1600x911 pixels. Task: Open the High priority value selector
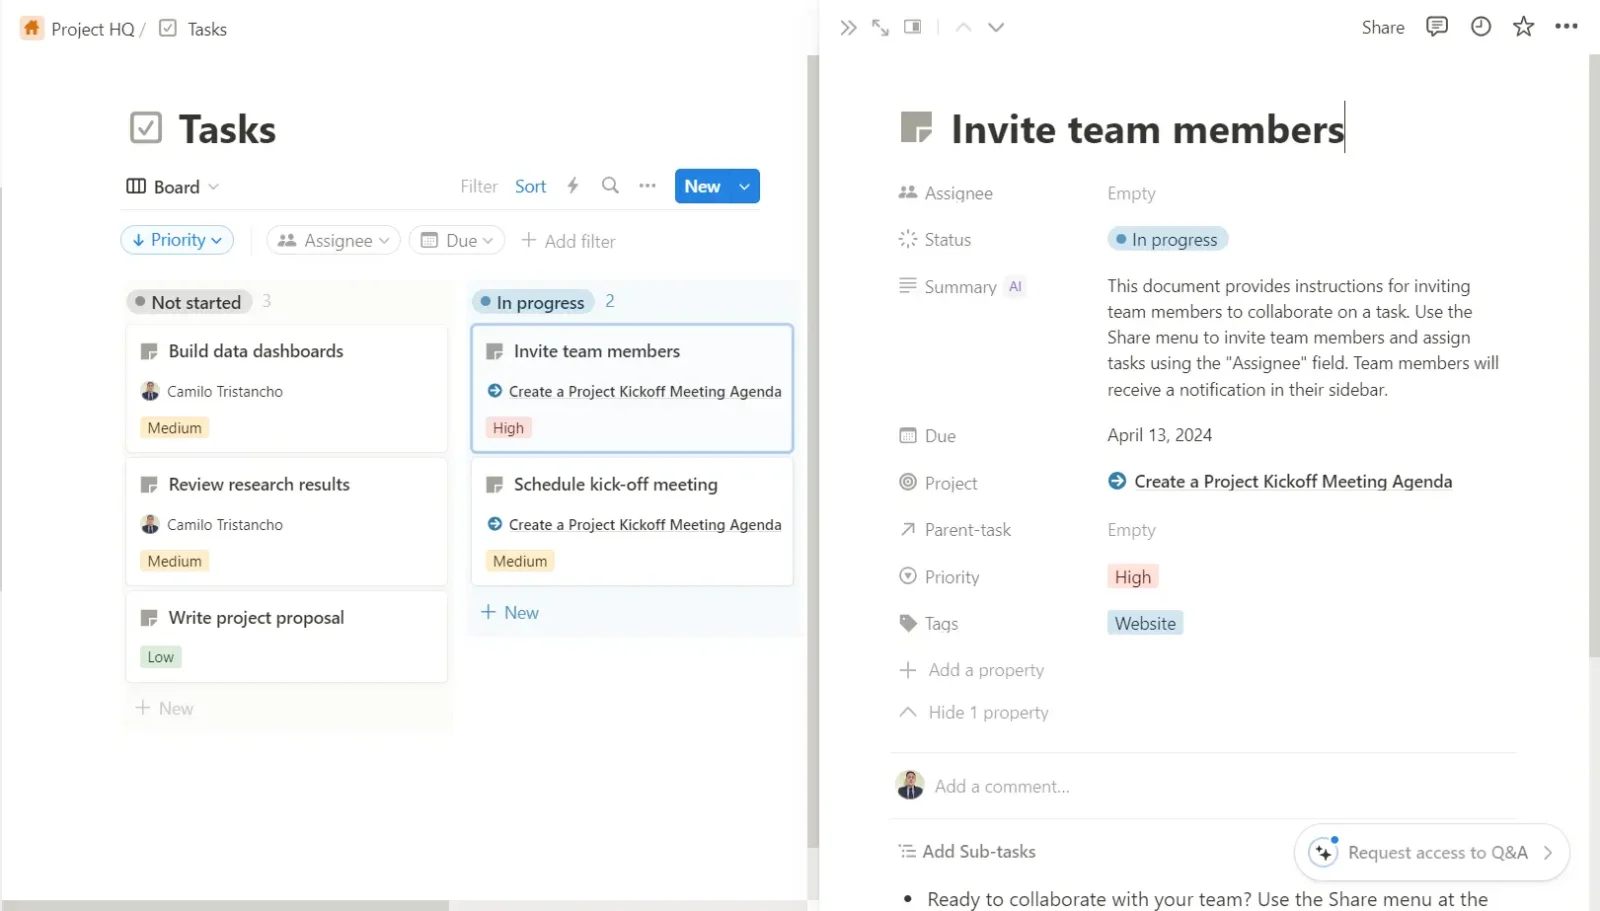[x=1133, y=577]
